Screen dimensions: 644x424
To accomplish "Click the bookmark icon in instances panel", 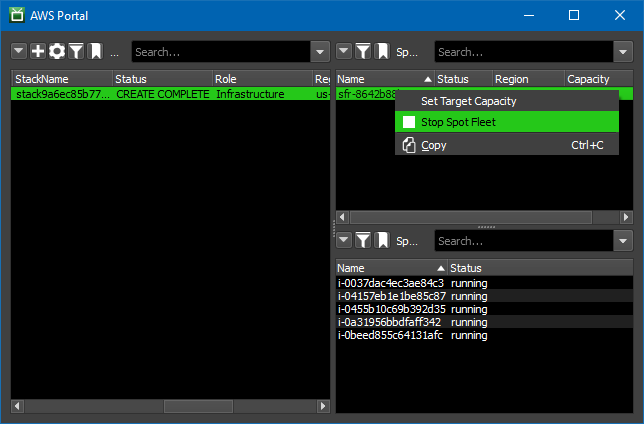I will pyautogui.click(x=382, y=240).
